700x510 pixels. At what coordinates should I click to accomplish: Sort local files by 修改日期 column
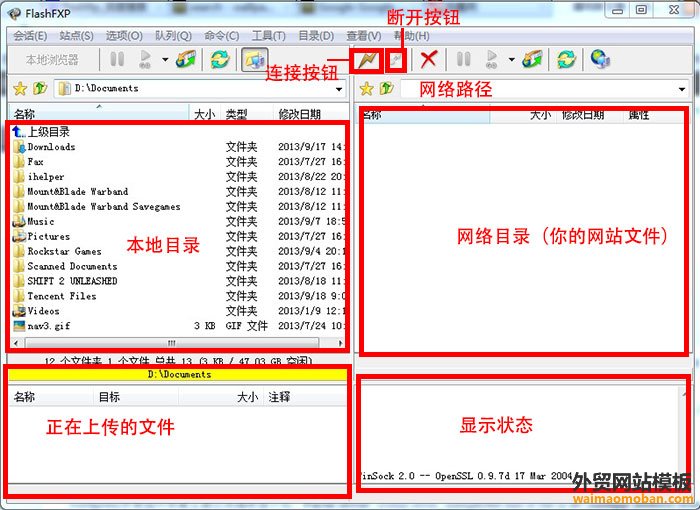click(x=310, y=113)
